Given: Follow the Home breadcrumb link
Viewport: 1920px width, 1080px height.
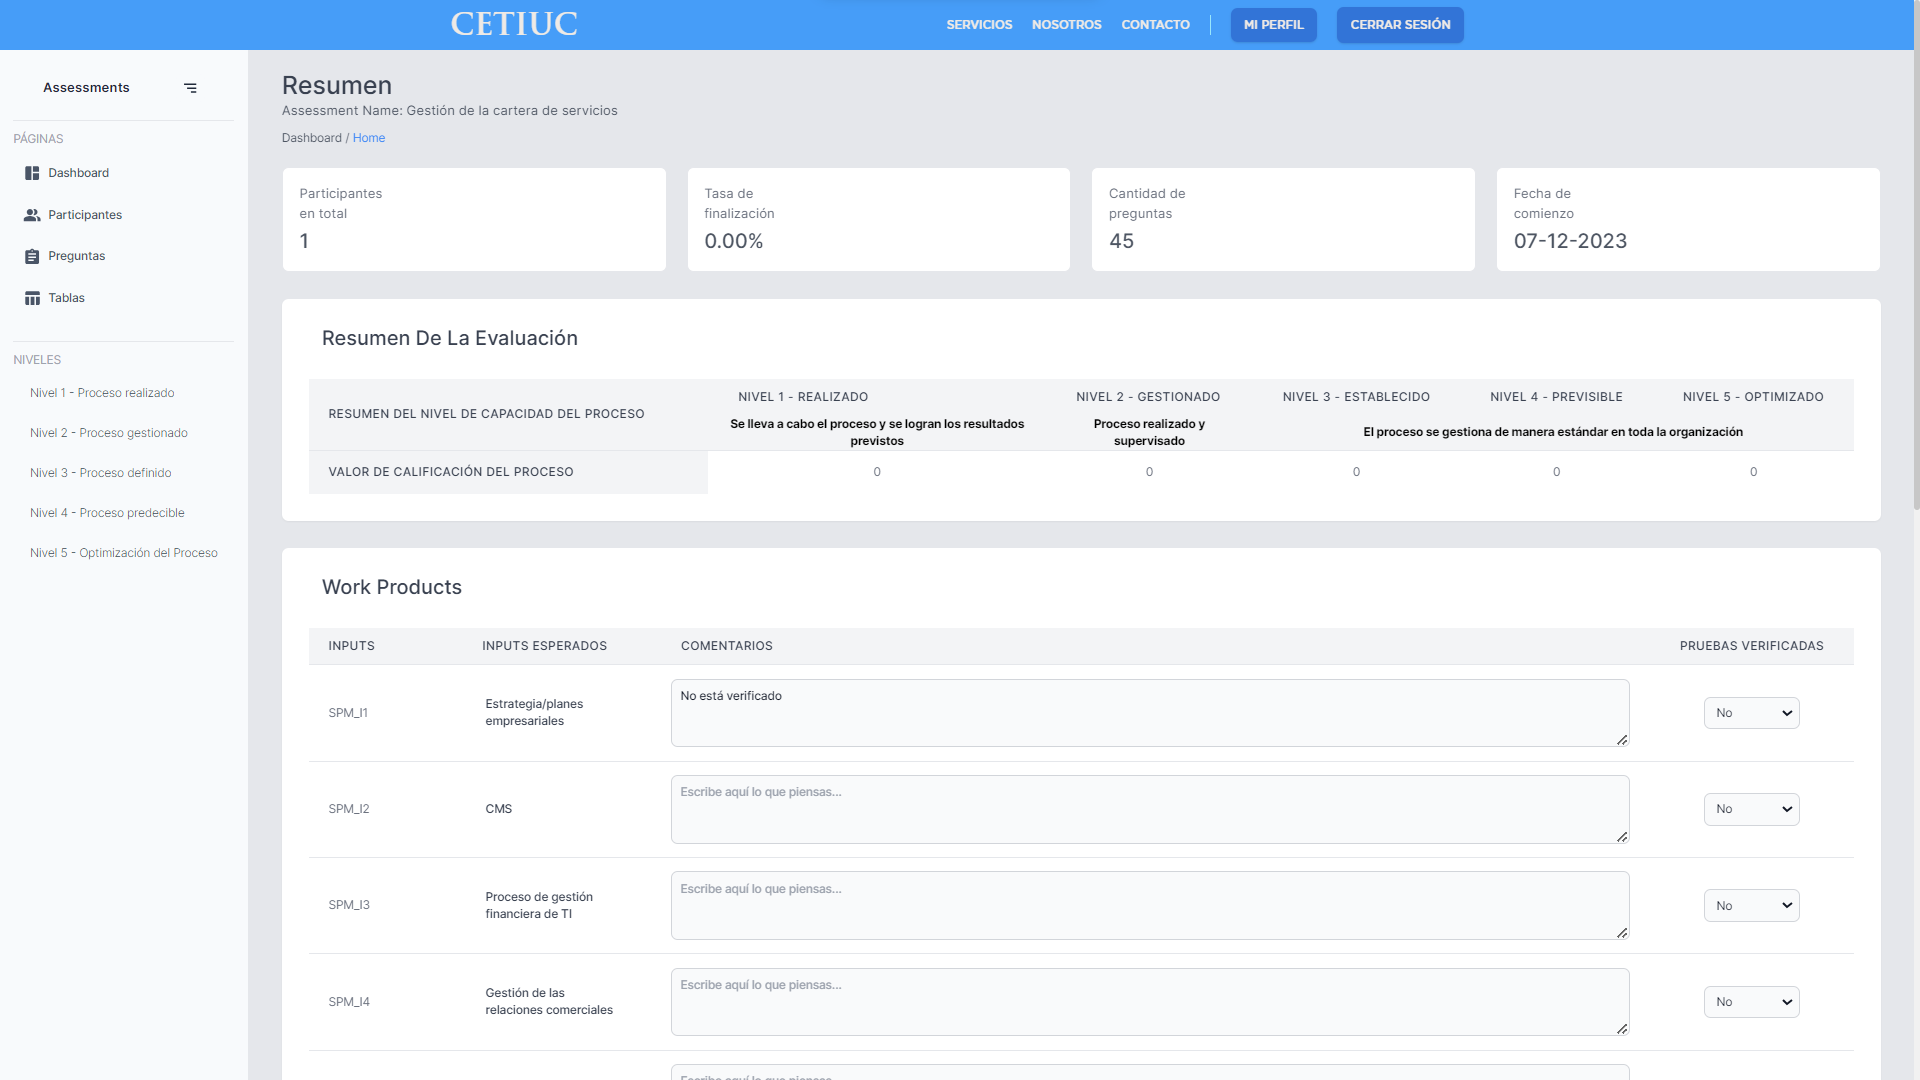Looking at the screenshot, I should coord(369,137).
